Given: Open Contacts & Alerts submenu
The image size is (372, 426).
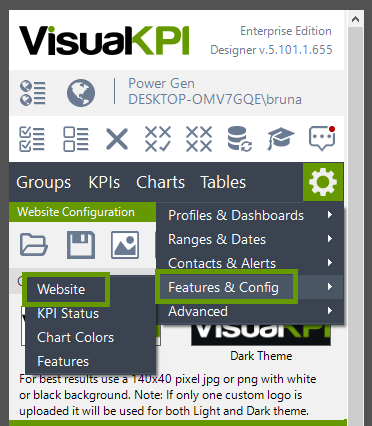Looking at the screenshot, I should [x=250, y=263].
